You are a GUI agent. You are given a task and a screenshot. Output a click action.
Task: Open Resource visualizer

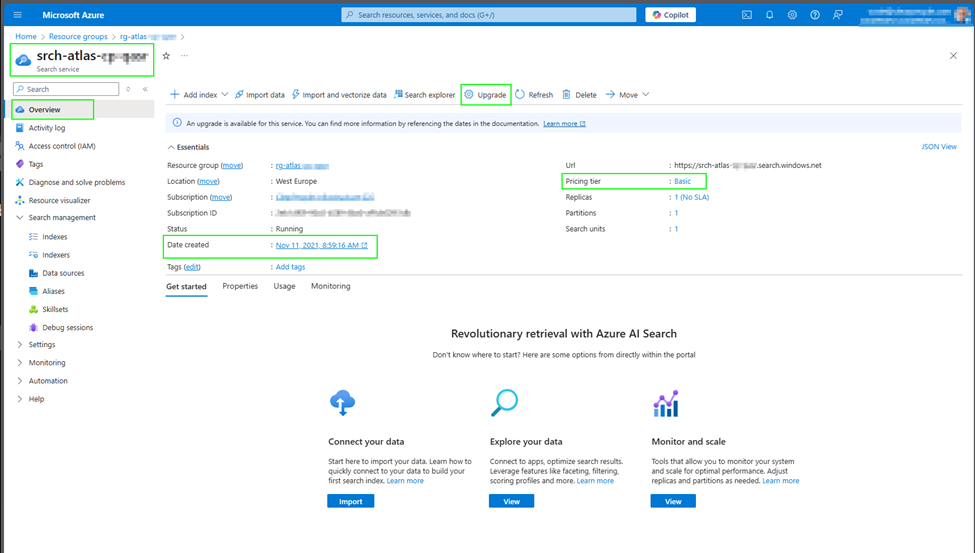[59, 200]
